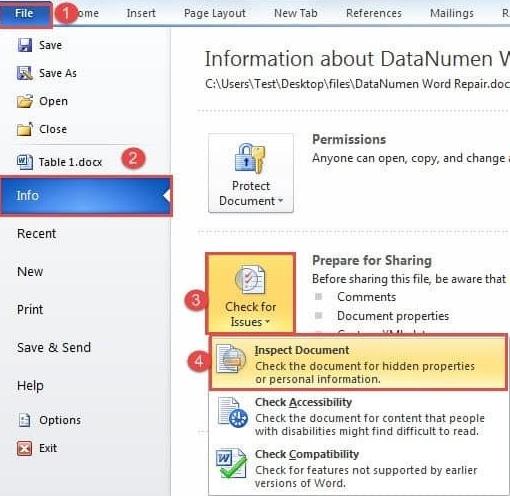Image resolution: width=510 pixels, height=496 pixels.
Task: Open the Help section
Action: (30, 386)
